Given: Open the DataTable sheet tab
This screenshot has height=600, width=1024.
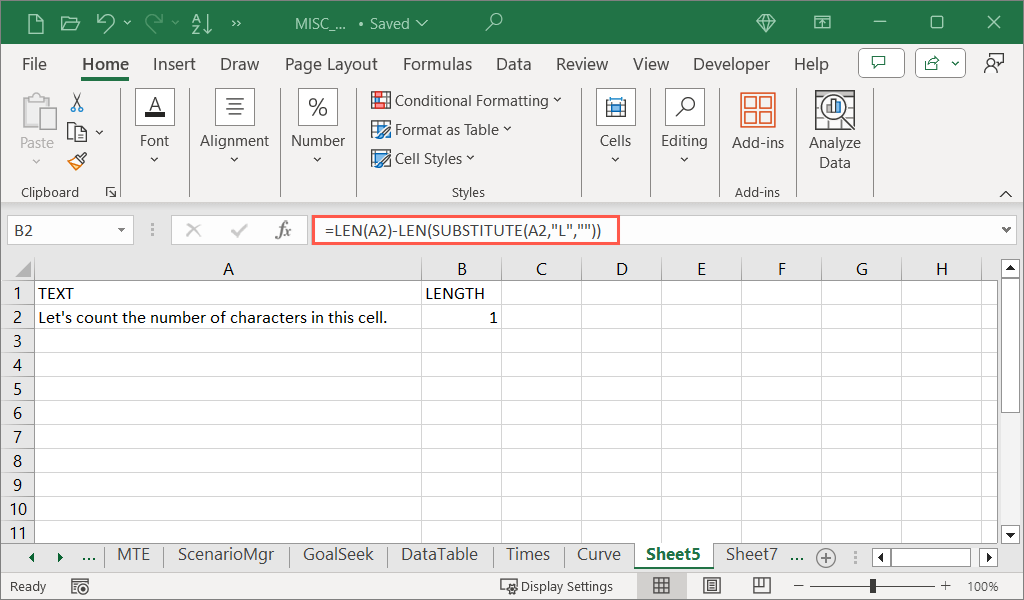Looking at the screenshot, I should (438, 554).
